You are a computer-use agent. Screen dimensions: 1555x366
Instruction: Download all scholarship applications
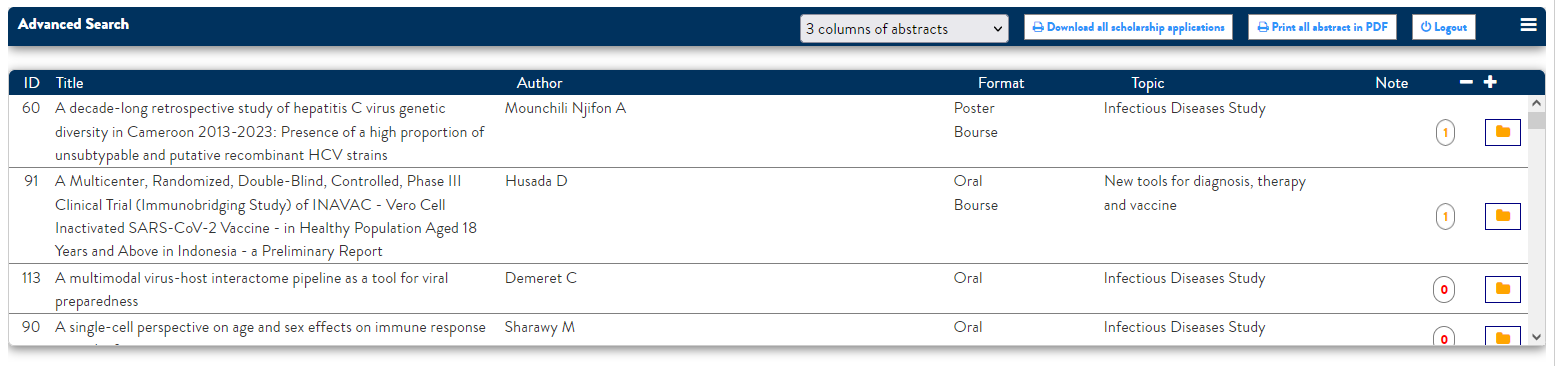[x=1128, y=27]
